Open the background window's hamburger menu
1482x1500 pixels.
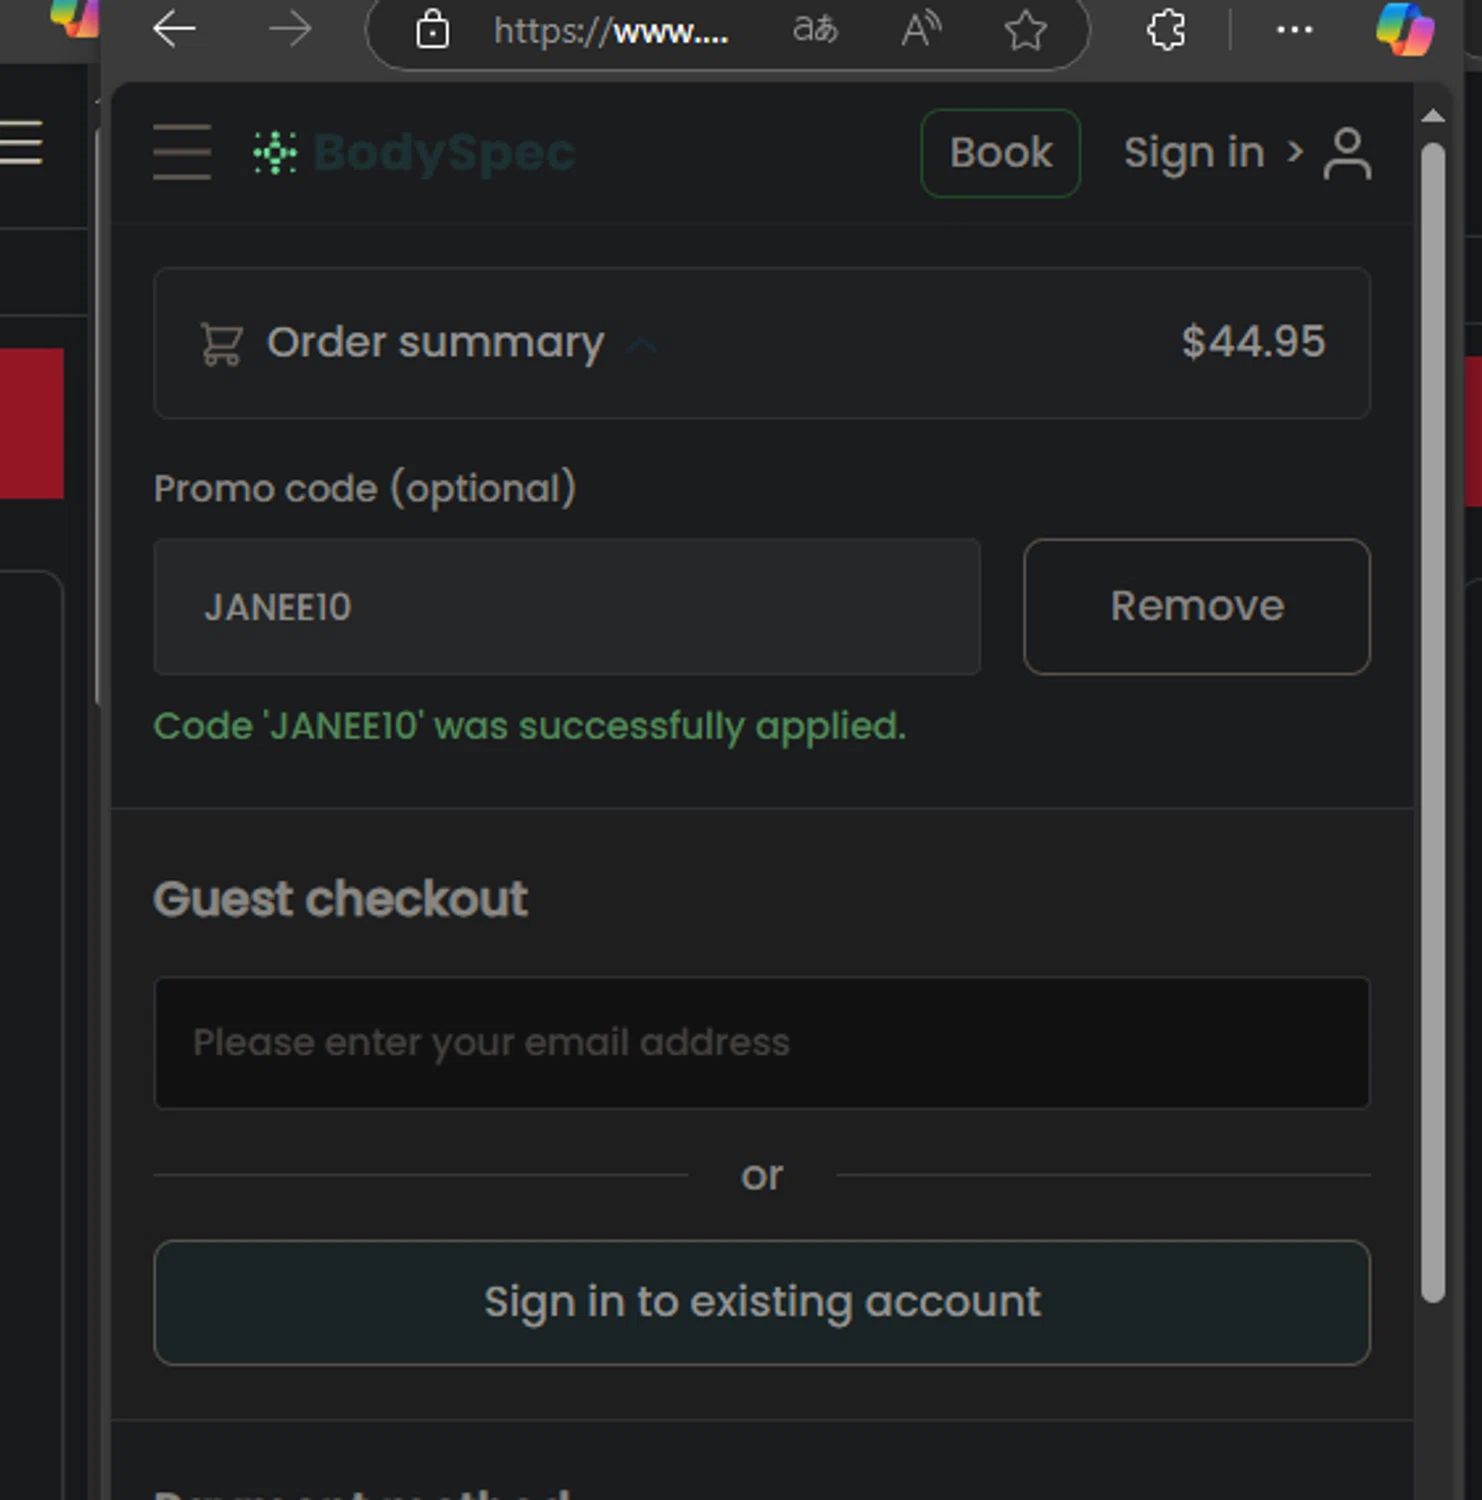coord(21,142)
